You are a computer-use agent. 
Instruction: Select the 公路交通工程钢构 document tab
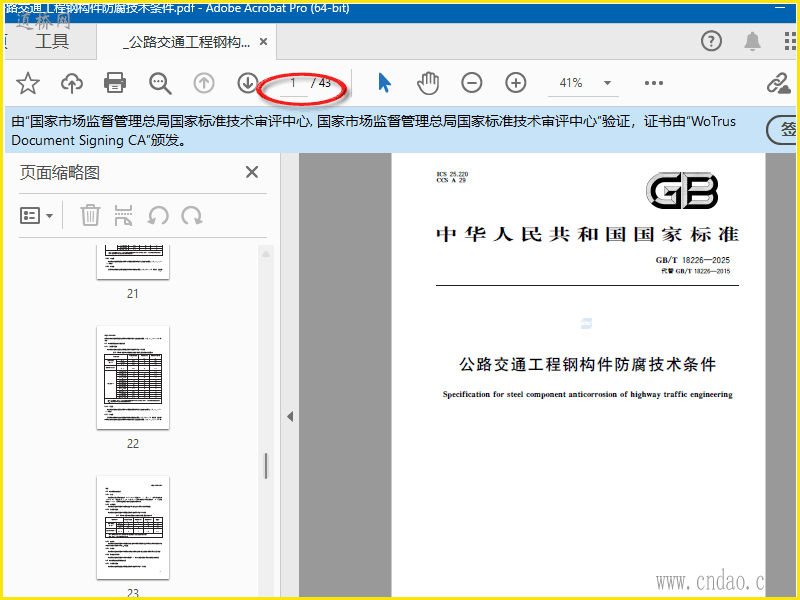188,42
